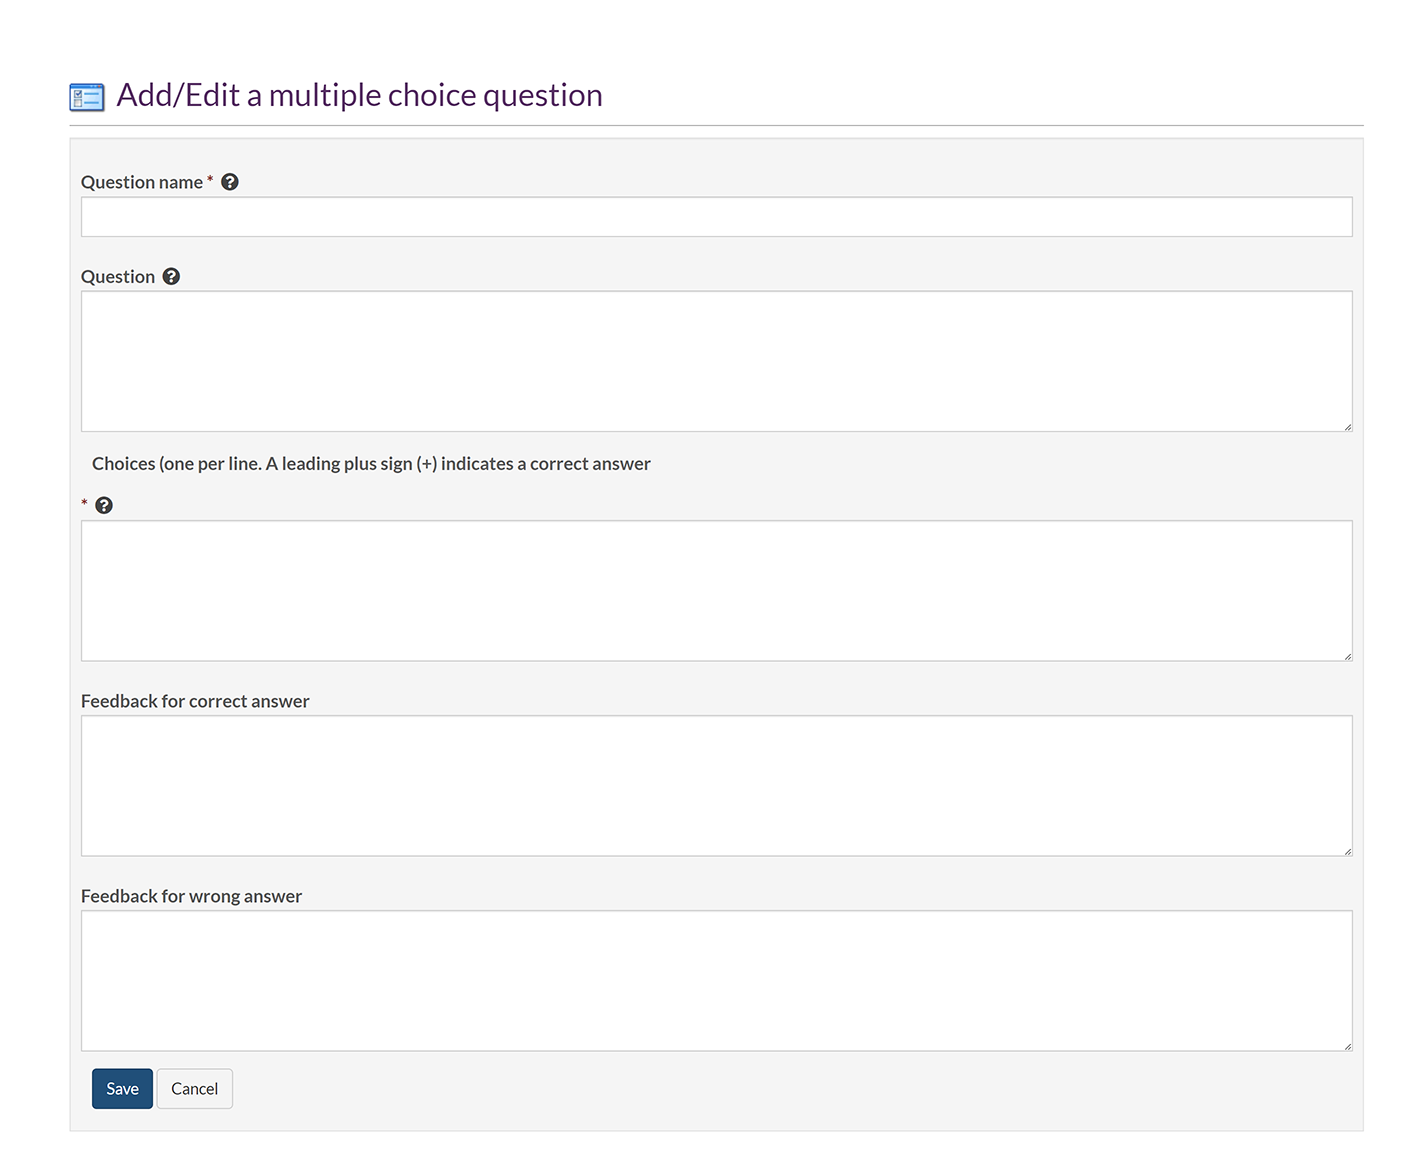This screenshot has width=1411, height=1169.
Task: Focus the Feedback for correct answer box
Action: coord(716,785)
